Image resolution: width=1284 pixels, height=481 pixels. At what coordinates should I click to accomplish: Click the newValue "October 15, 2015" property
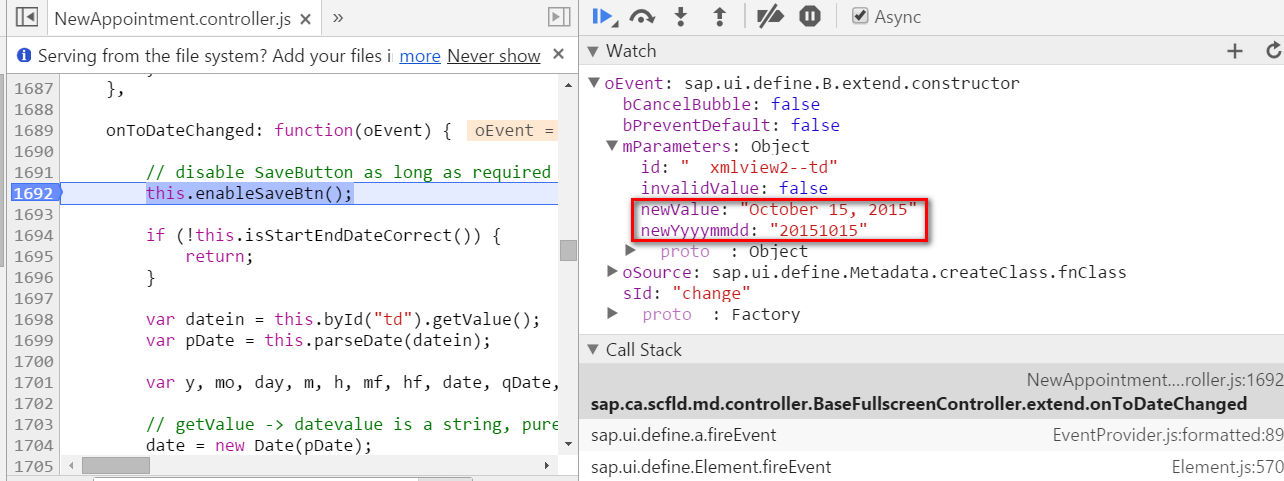pos(778,210)
